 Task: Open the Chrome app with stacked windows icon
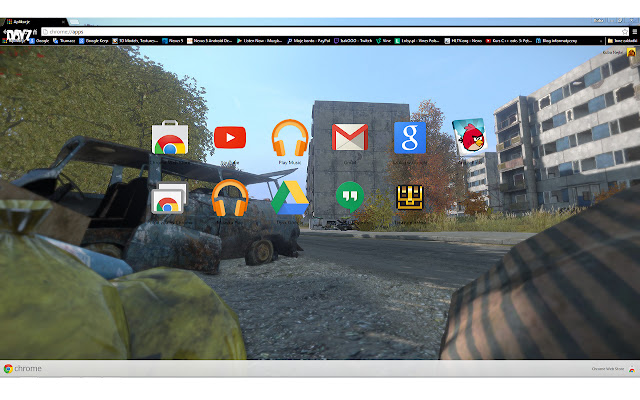169,198
